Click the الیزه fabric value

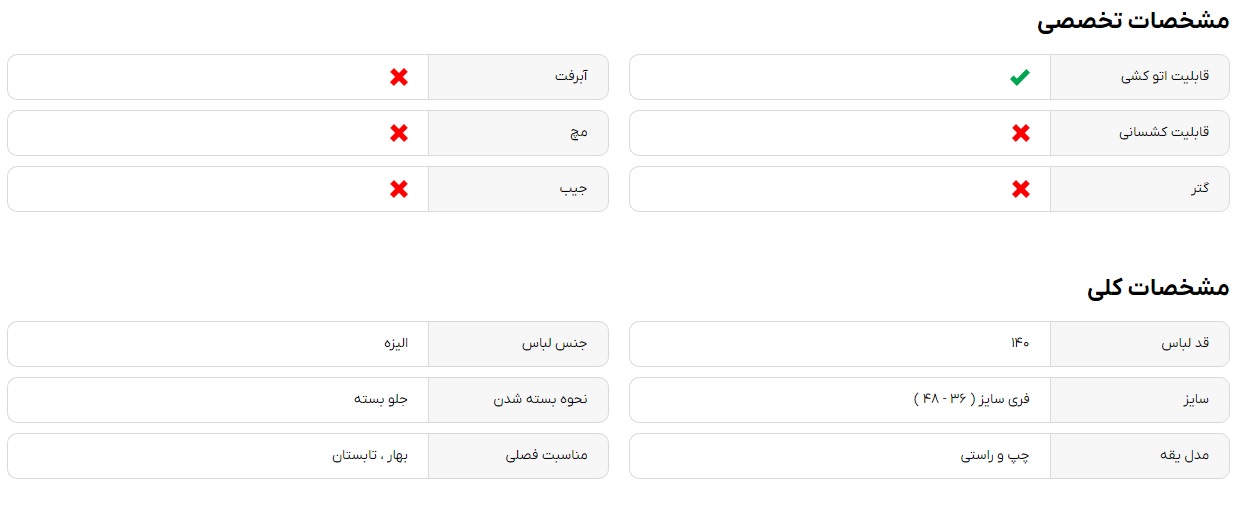coord(395,344)
